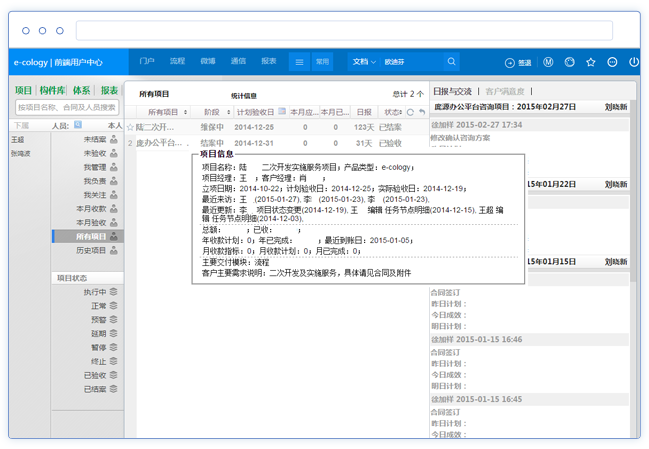The width and height of the screenshot is (649, 449).
Task: Sort by the 阶段 column header
Action: tap(212, 112)
